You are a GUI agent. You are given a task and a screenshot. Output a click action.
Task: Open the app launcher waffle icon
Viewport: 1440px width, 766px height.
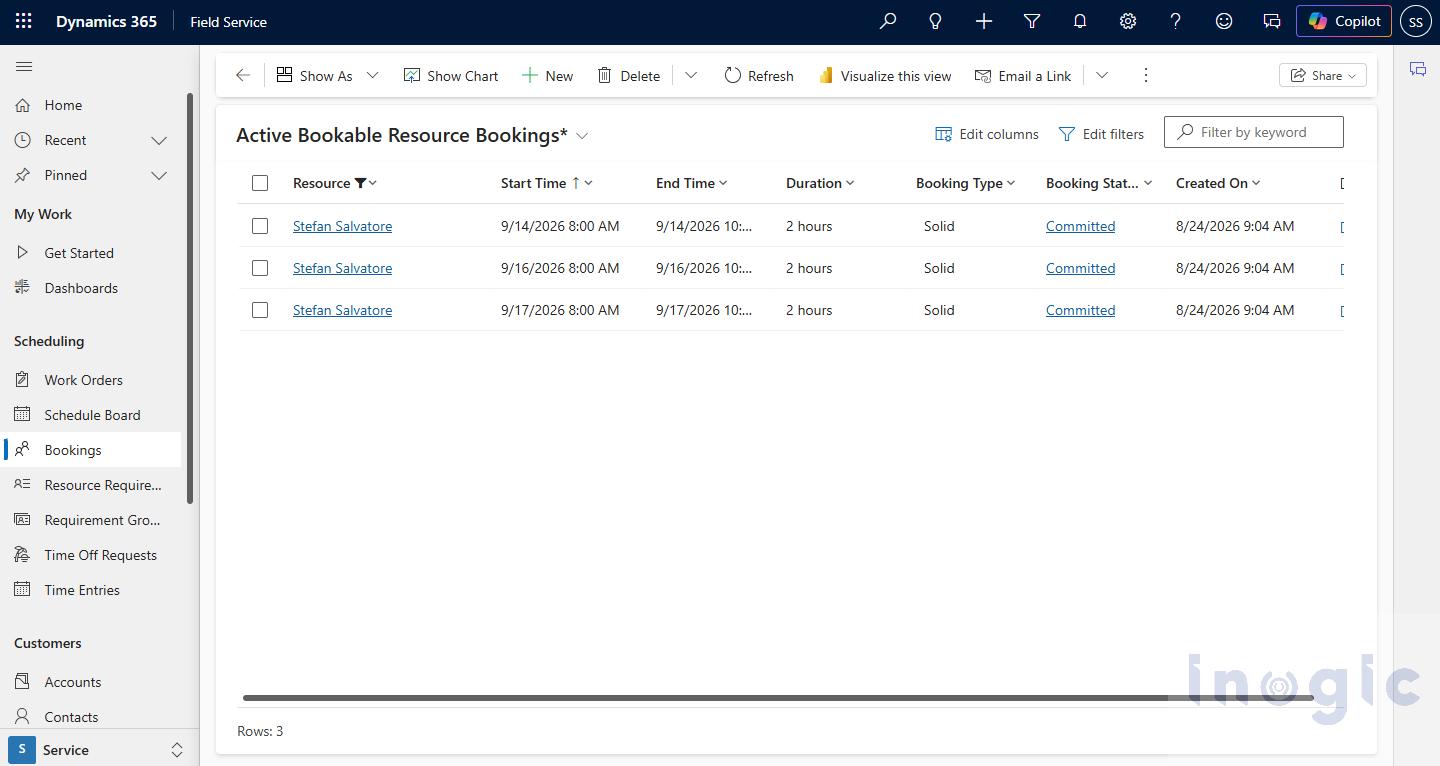pyautogui.click(x=24, y=21)
